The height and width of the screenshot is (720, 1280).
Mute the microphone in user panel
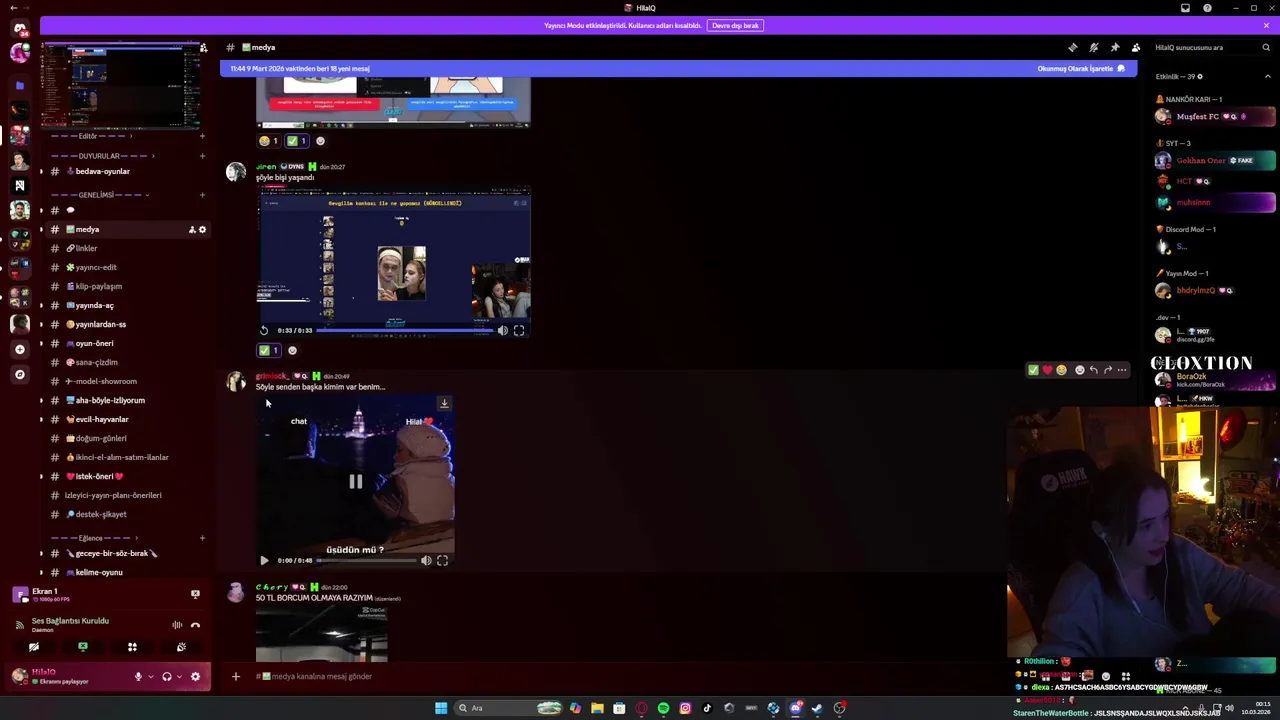(x=138, y=677)
